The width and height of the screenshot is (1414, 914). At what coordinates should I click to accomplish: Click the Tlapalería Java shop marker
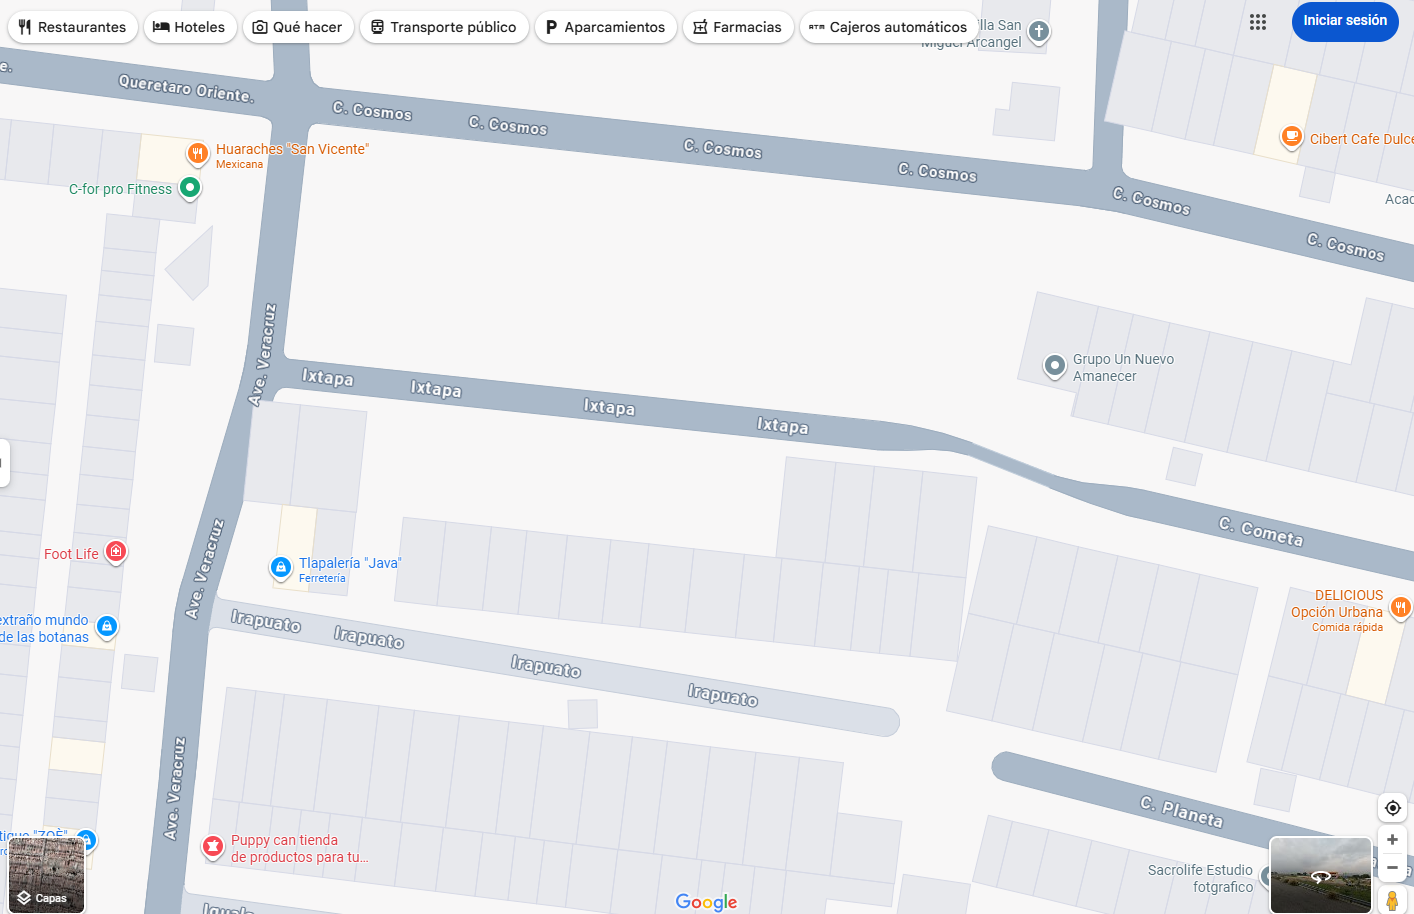click(x=281, y=568)
